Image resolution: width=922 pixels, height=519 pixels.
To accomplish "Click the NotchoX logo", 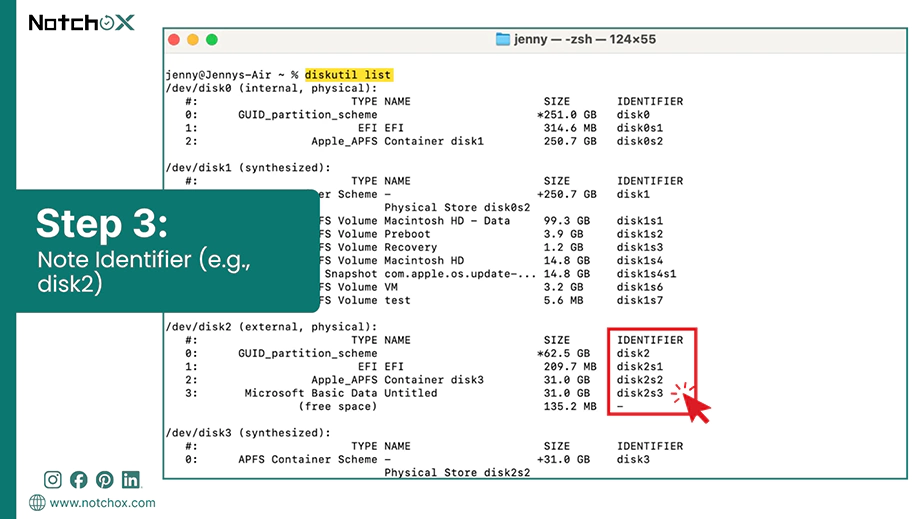I will (82, 22).
